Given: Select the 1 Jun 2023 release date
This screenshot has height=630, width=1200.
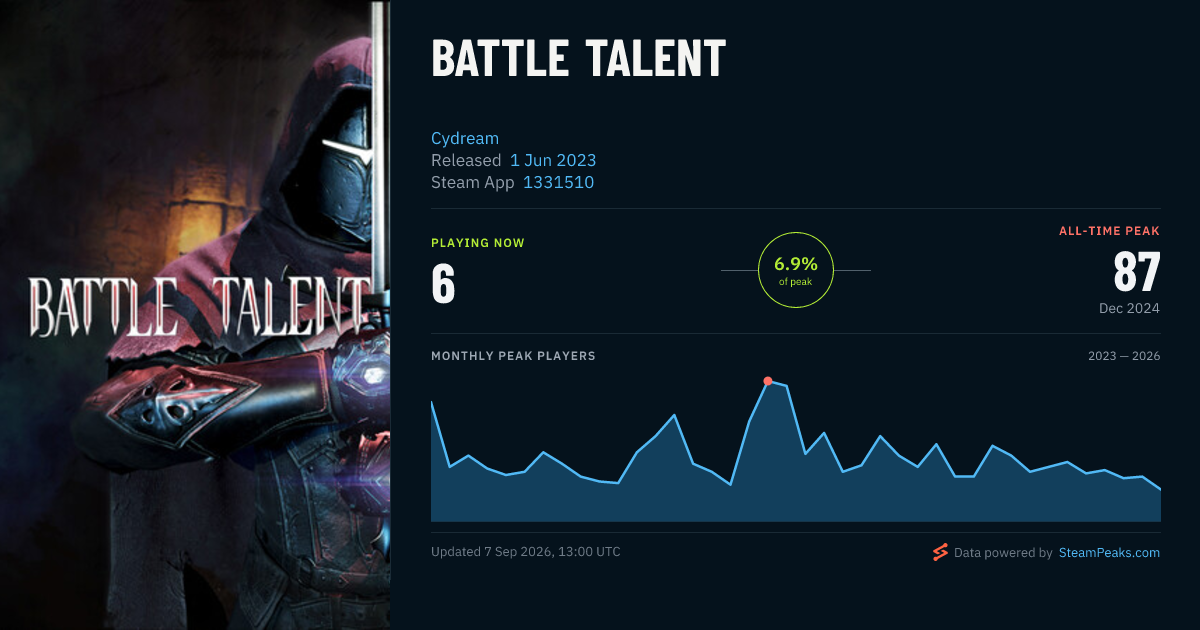Looking at the screenshot, I should (553, 160).
